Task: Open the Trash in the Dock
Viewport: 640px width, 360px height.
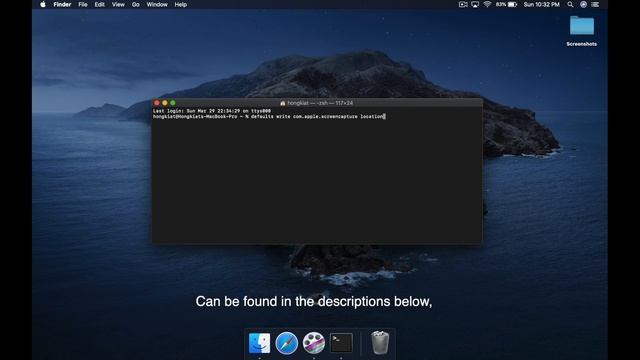Action: 380,342
